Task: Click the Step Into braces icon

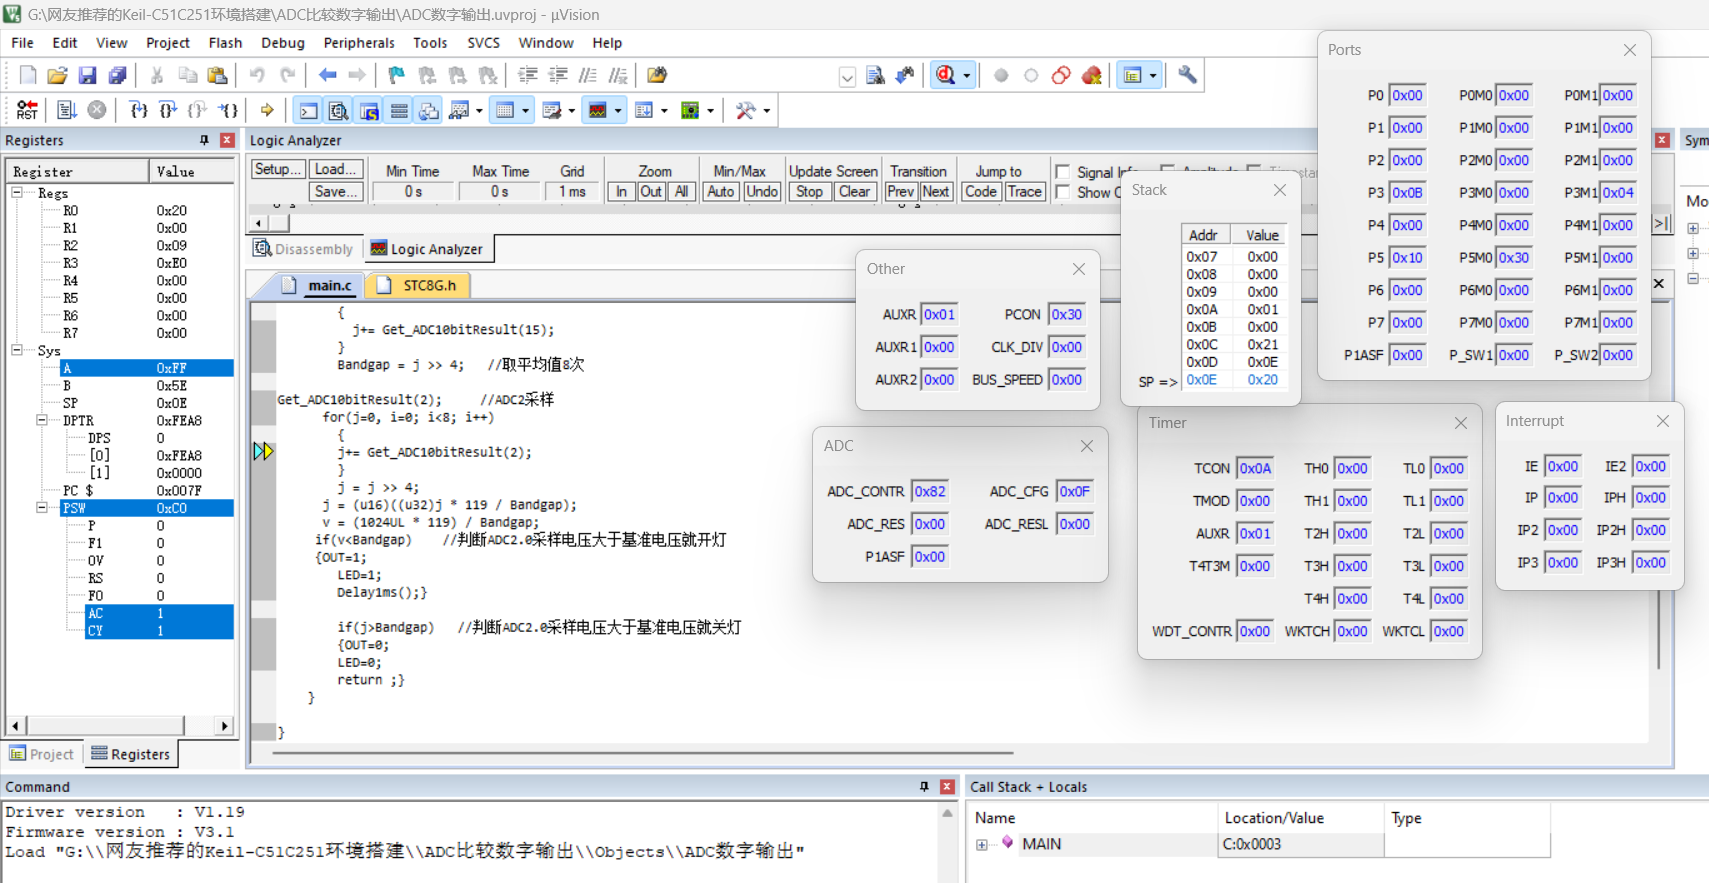Action: [x=139, y=110]
